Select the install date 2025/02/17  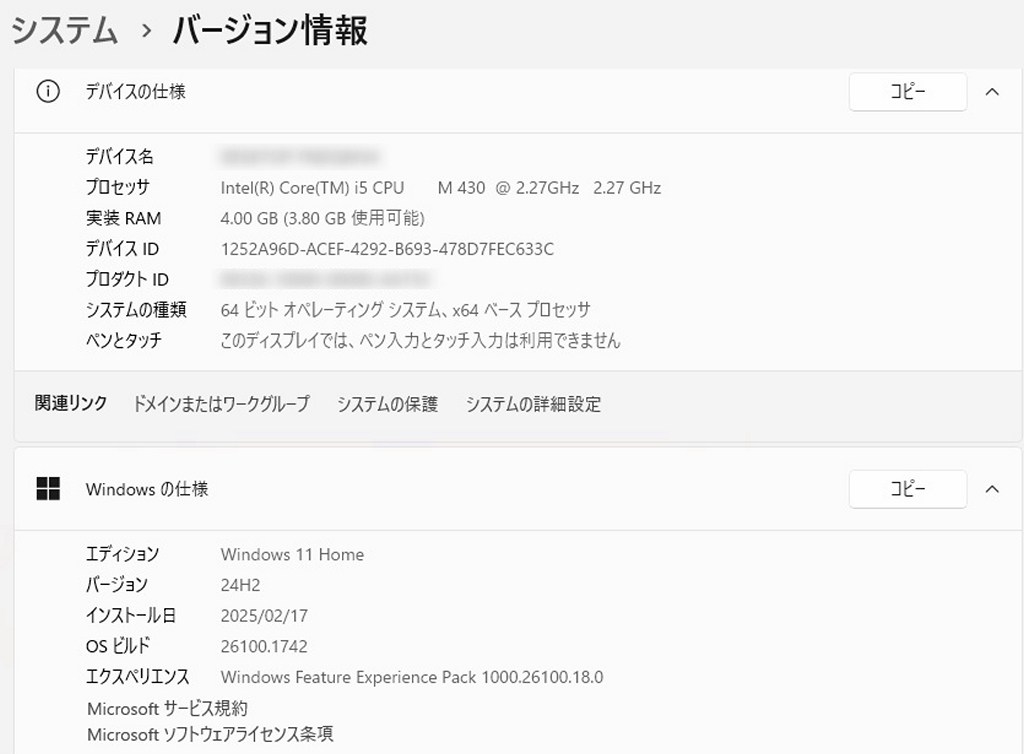[x=264, y=616]
